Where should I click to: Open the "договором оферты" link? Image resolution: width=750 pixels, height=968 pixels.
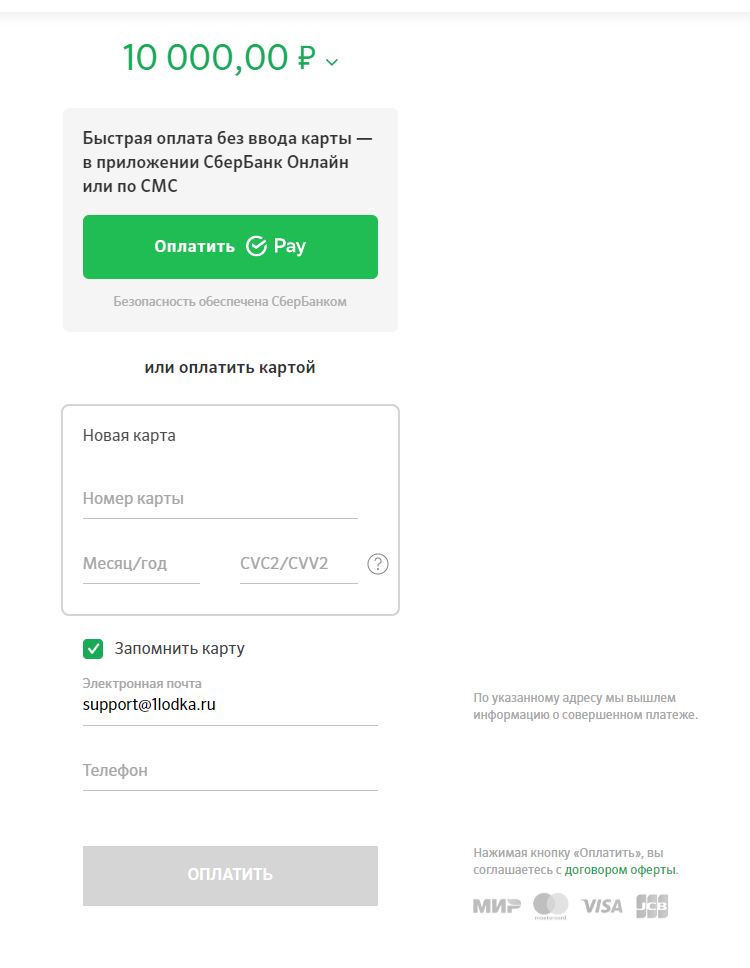click(x=620, y=870)
